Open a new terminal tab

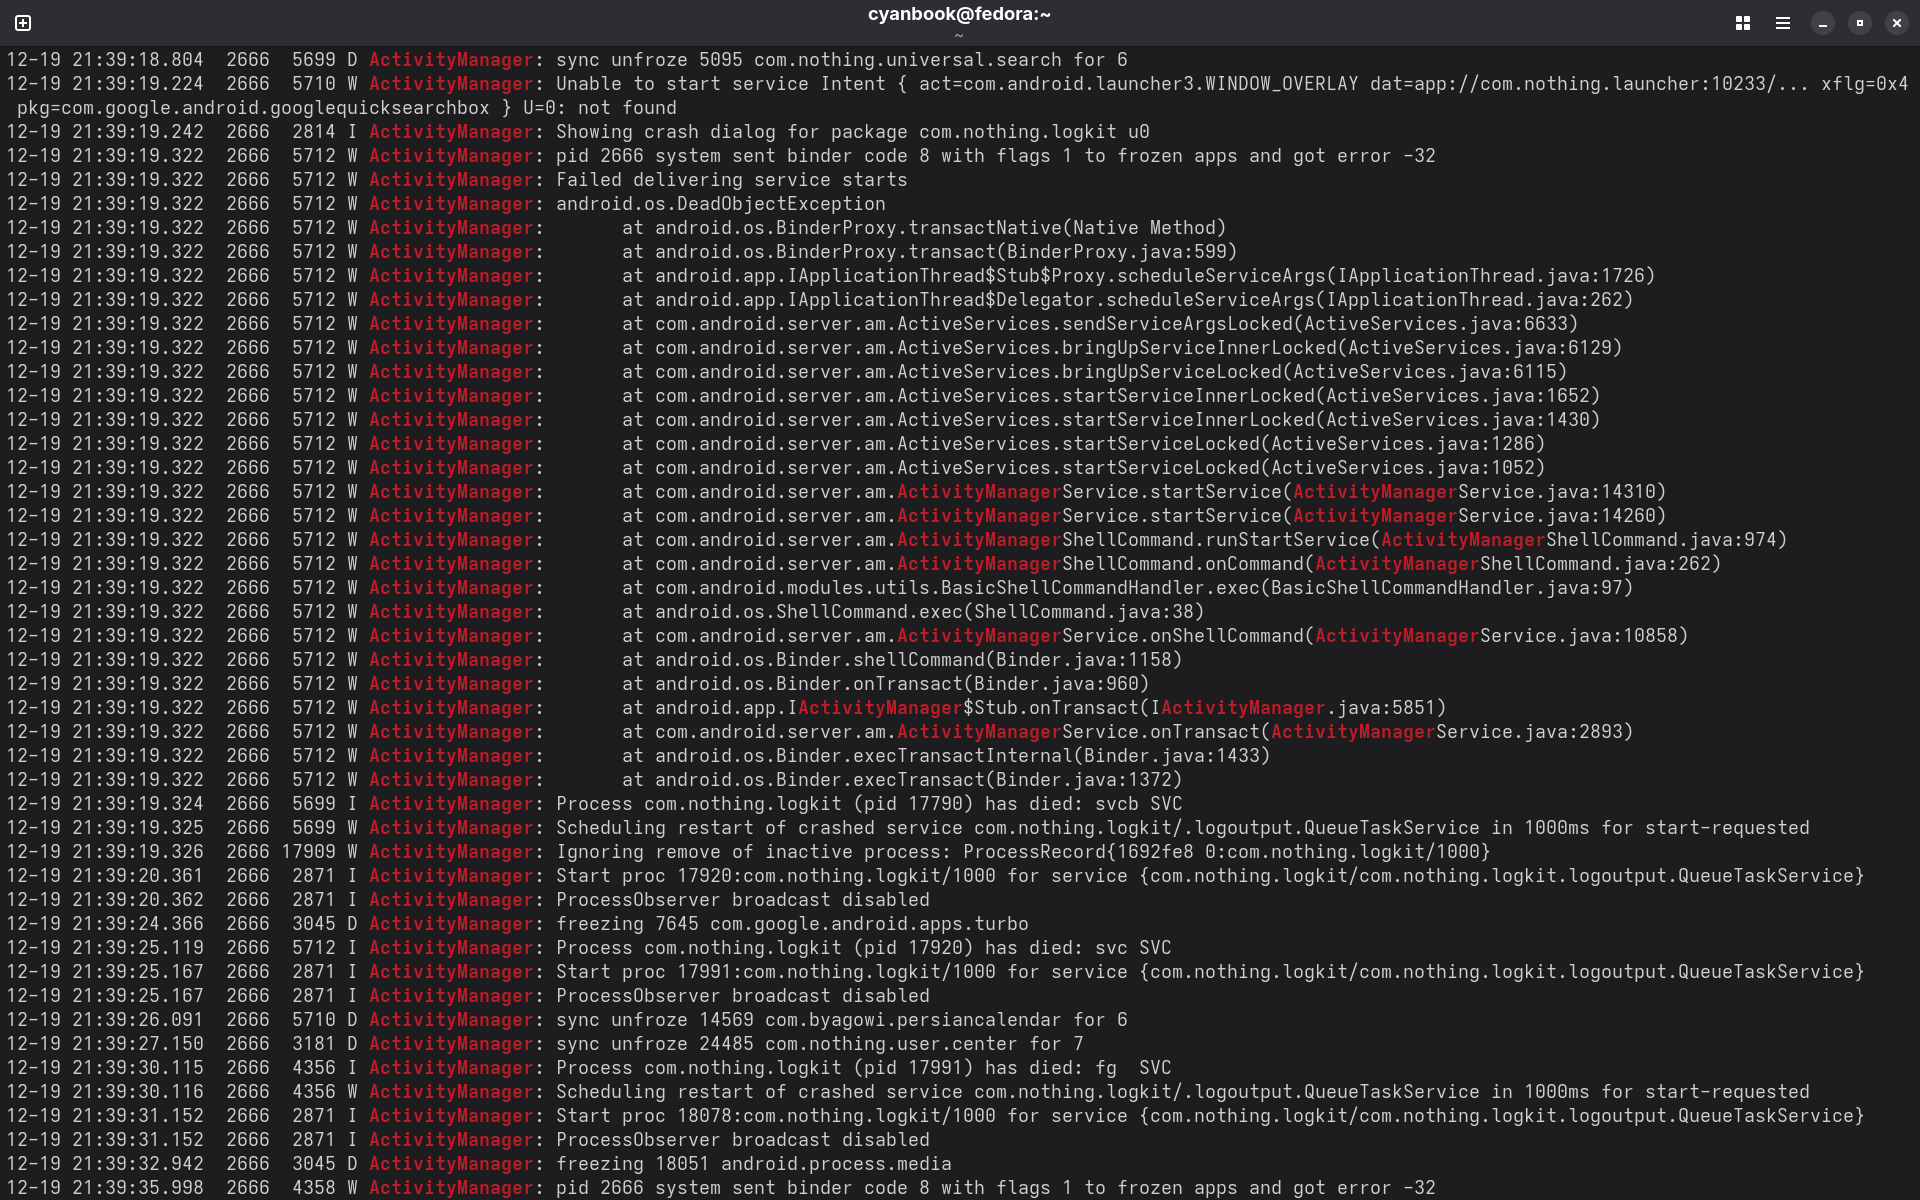coord(23,22)
